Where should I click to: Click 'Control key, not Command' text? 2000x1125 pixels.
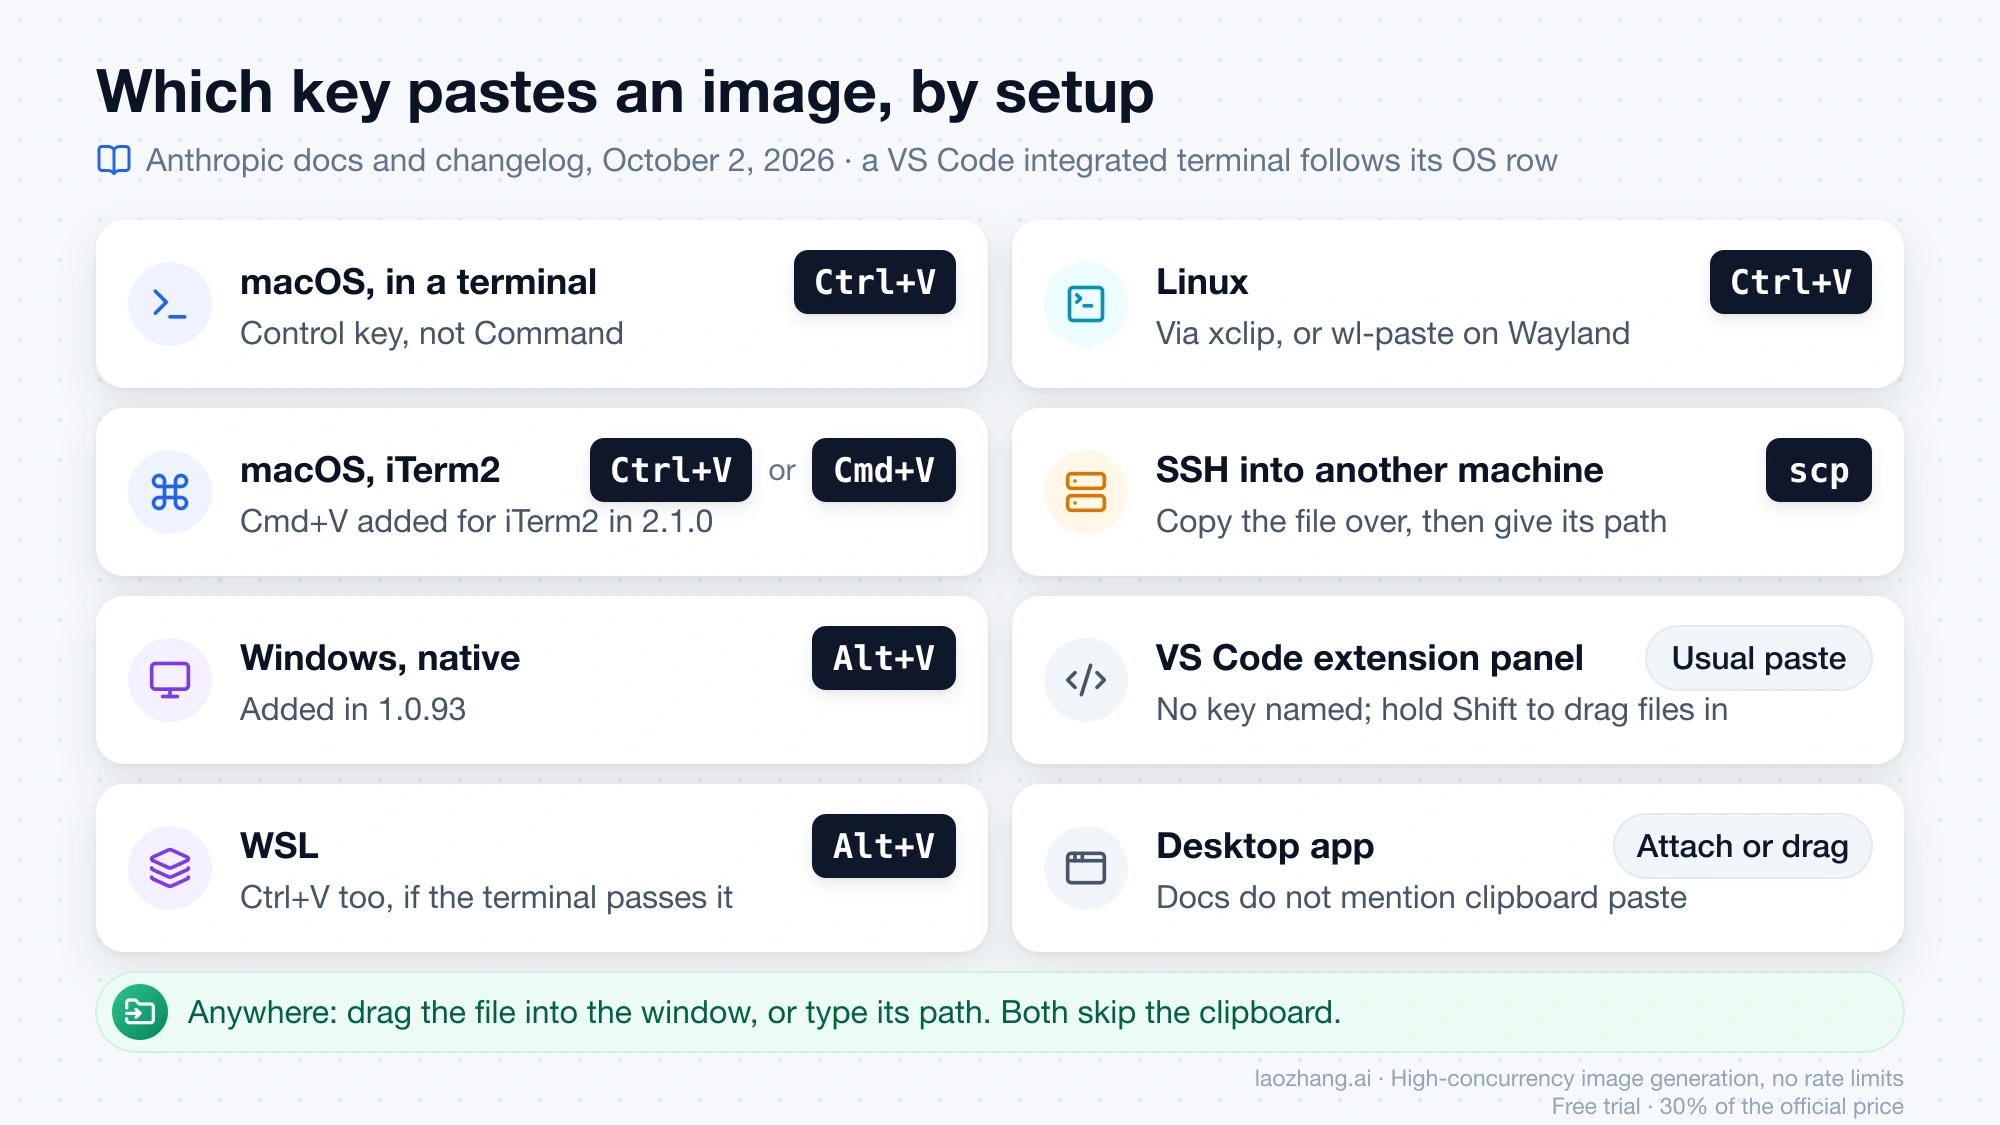[431, 333]
